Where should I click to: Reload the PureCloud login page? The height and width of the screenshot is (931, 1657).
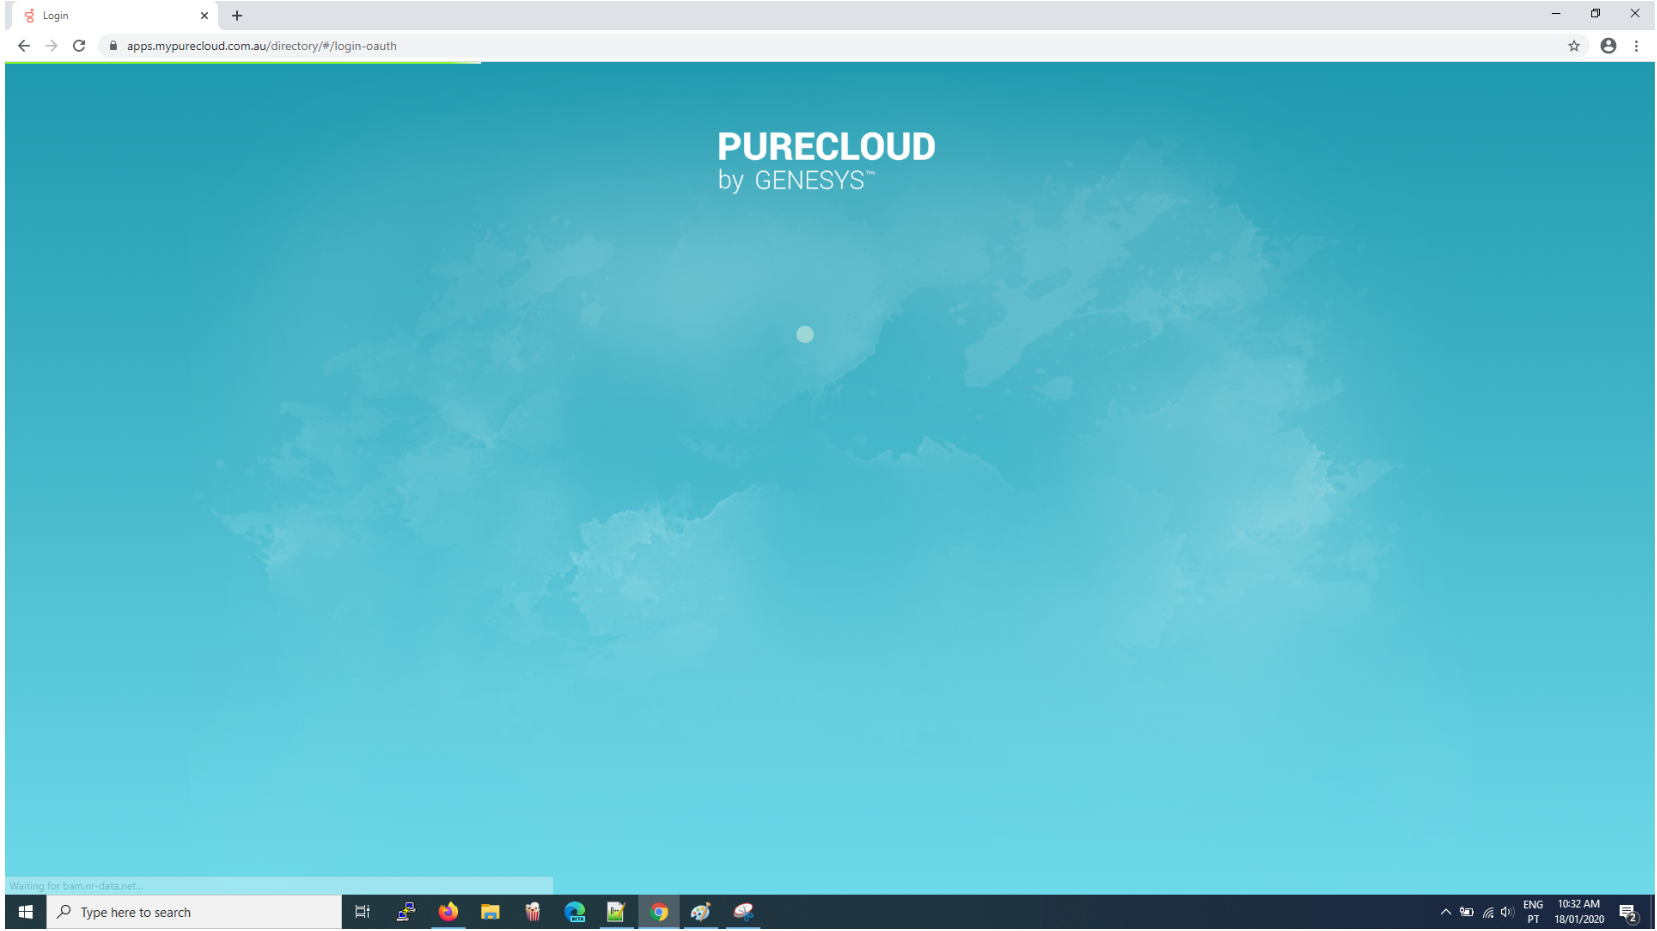79,46
